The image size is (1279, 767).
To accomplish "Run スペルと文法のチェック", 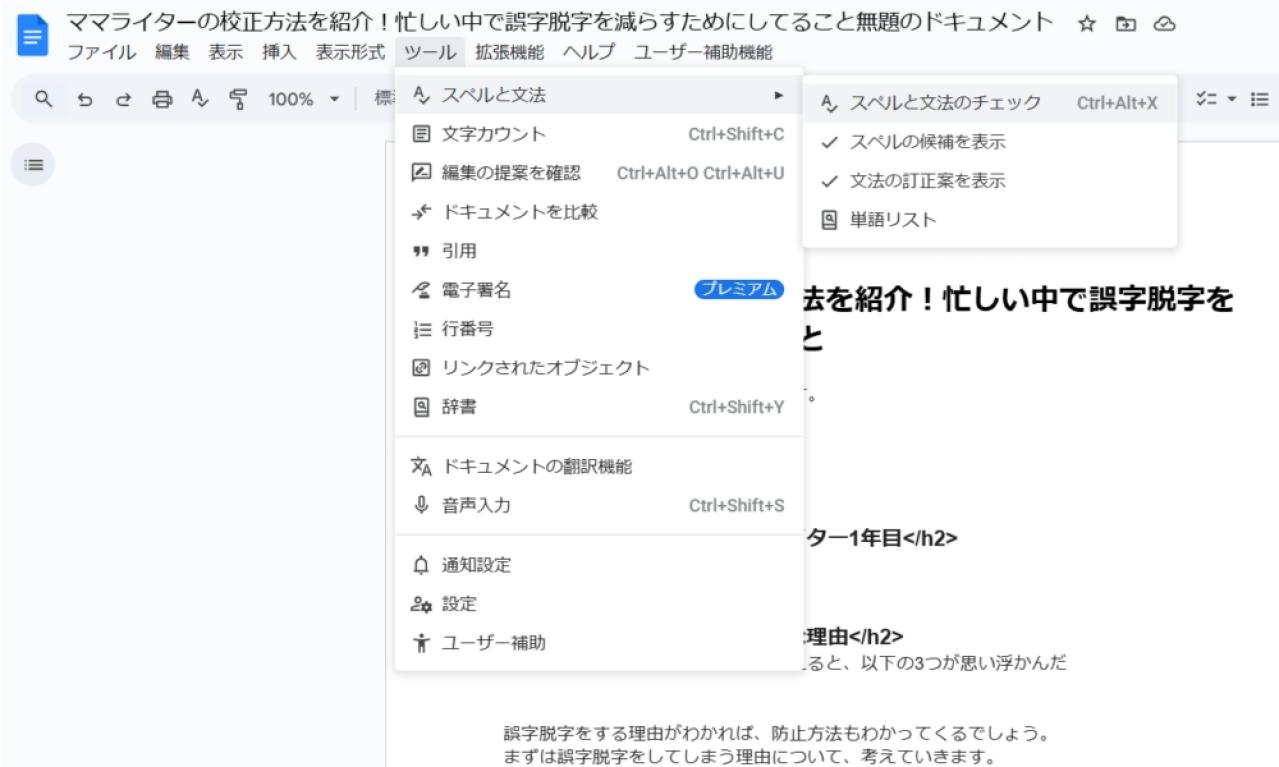I will [x=989, y=103].
